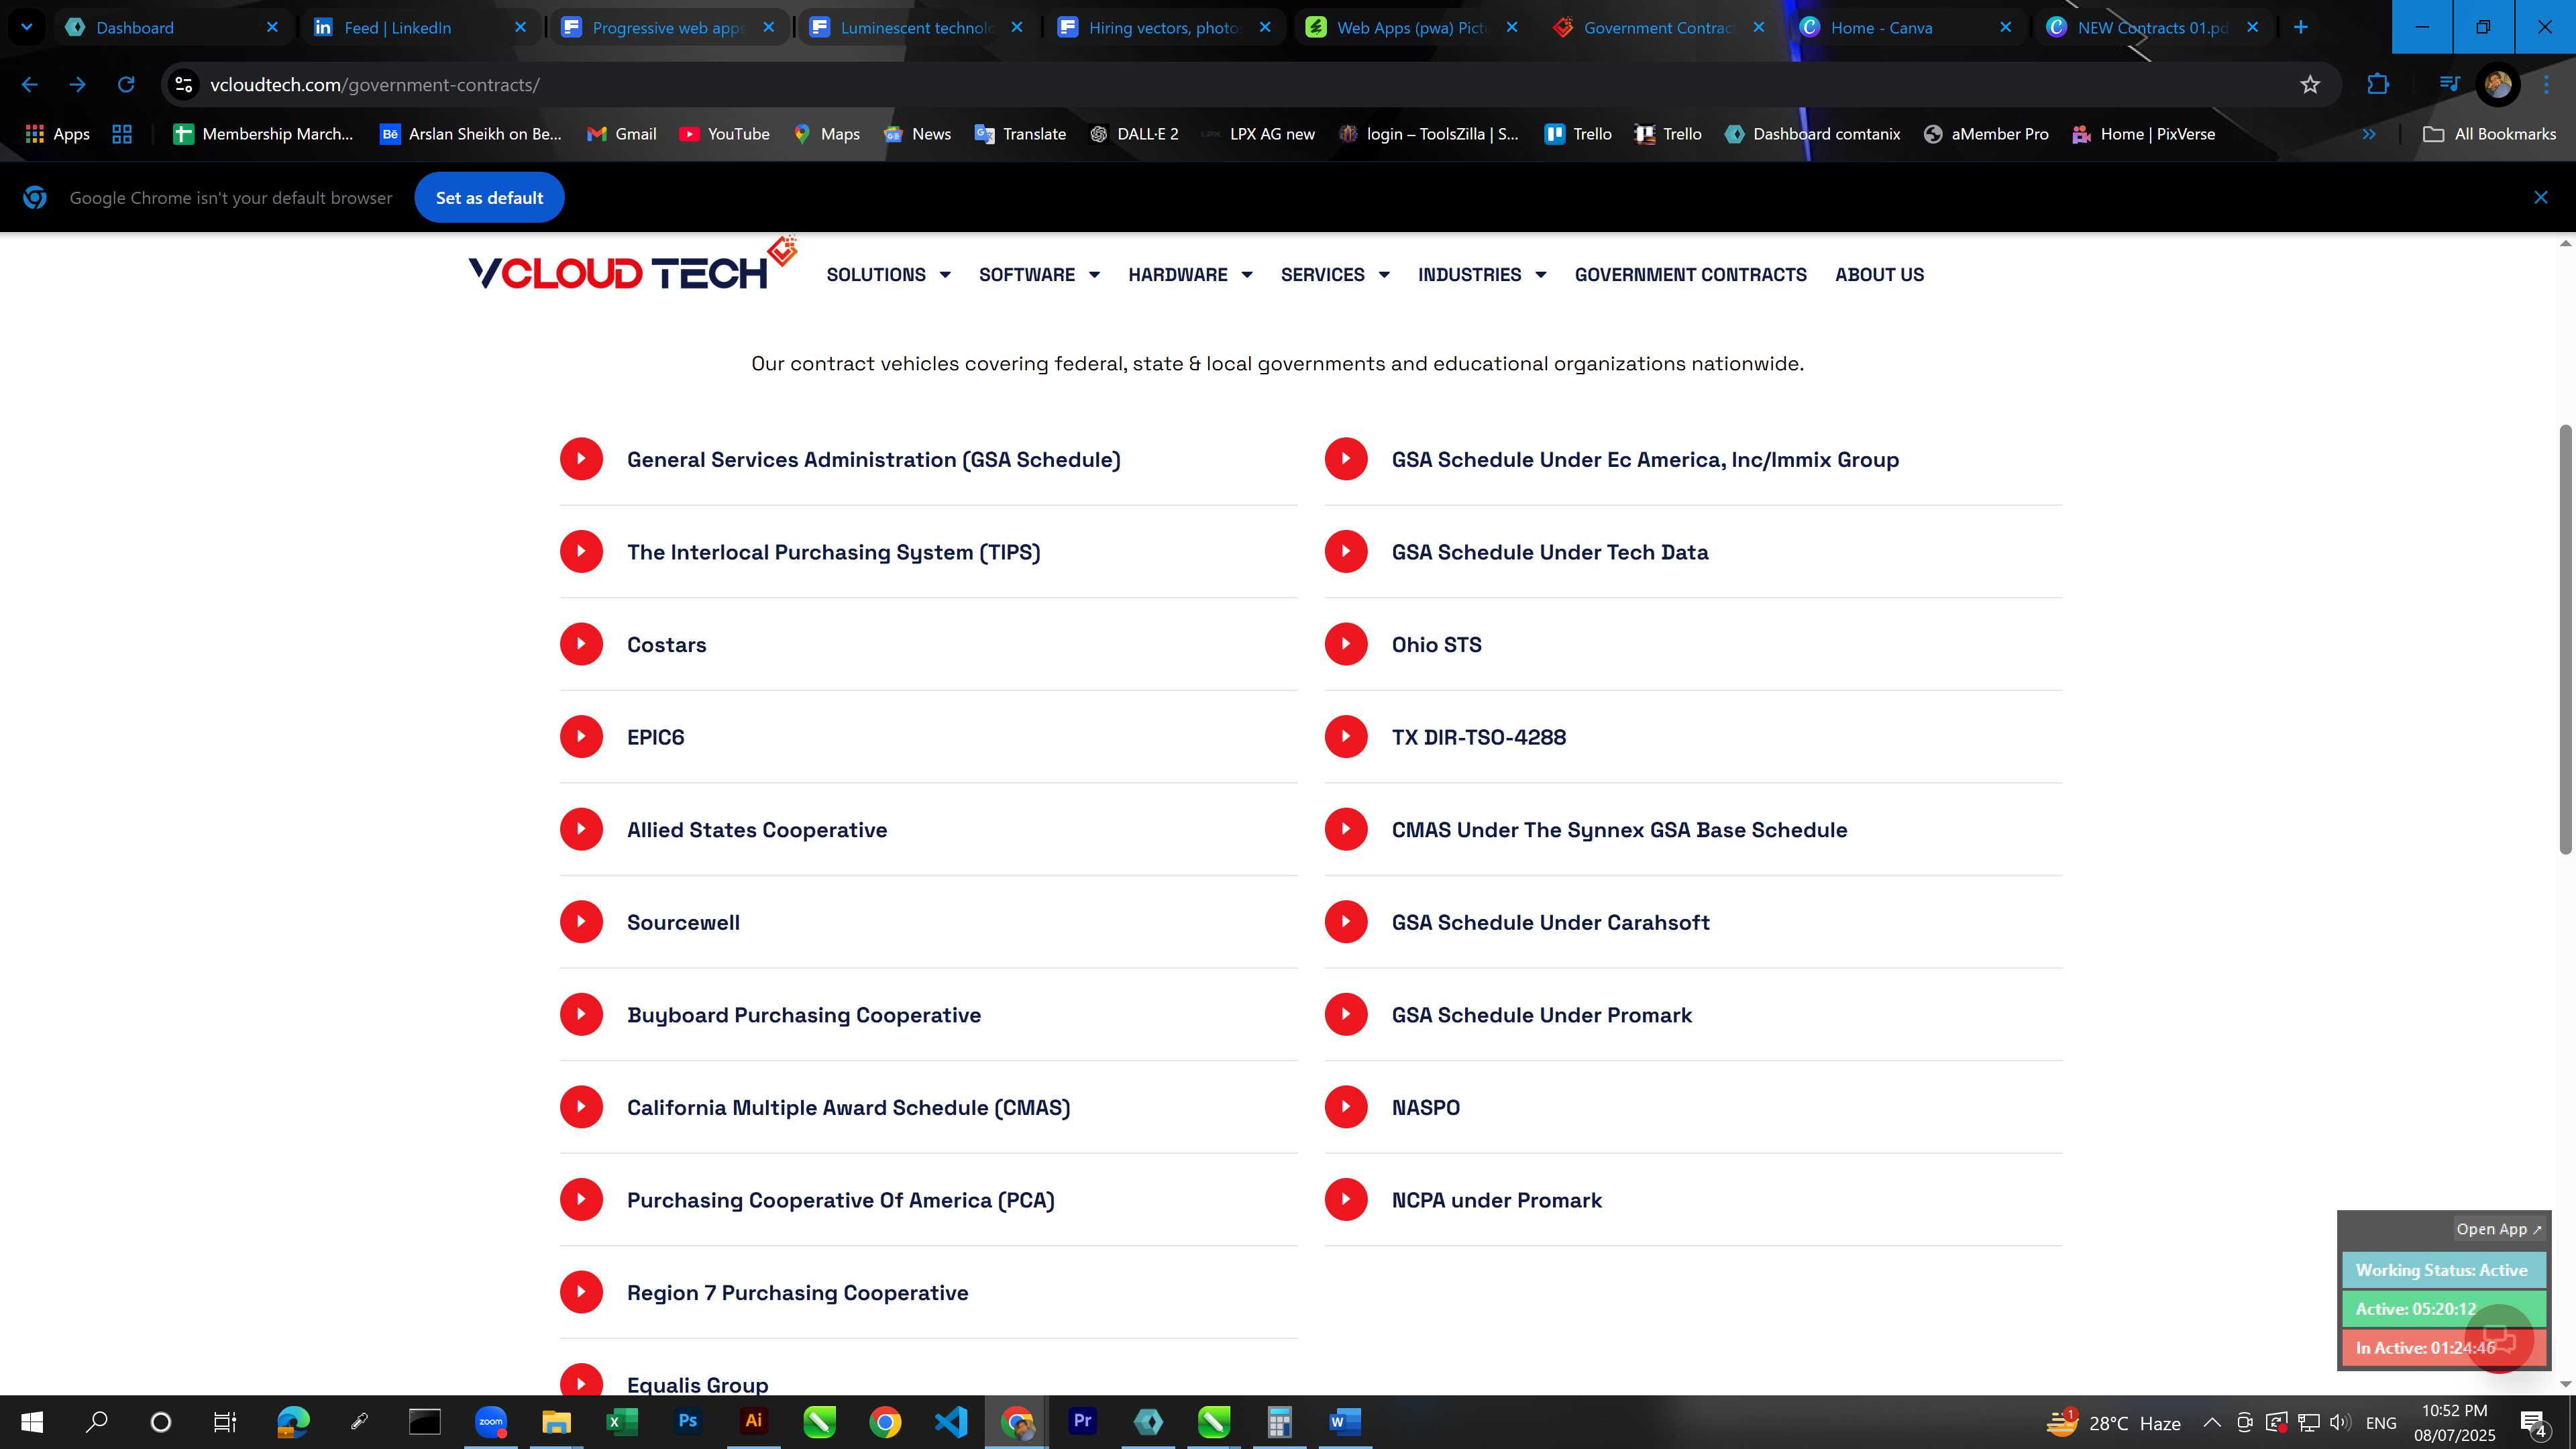Image resolution: width=2576 pixels, height=1449 pixels.
Task: Open the GOVERNMENT CONTRACTS nav item
Action: tap(1690, 274)
